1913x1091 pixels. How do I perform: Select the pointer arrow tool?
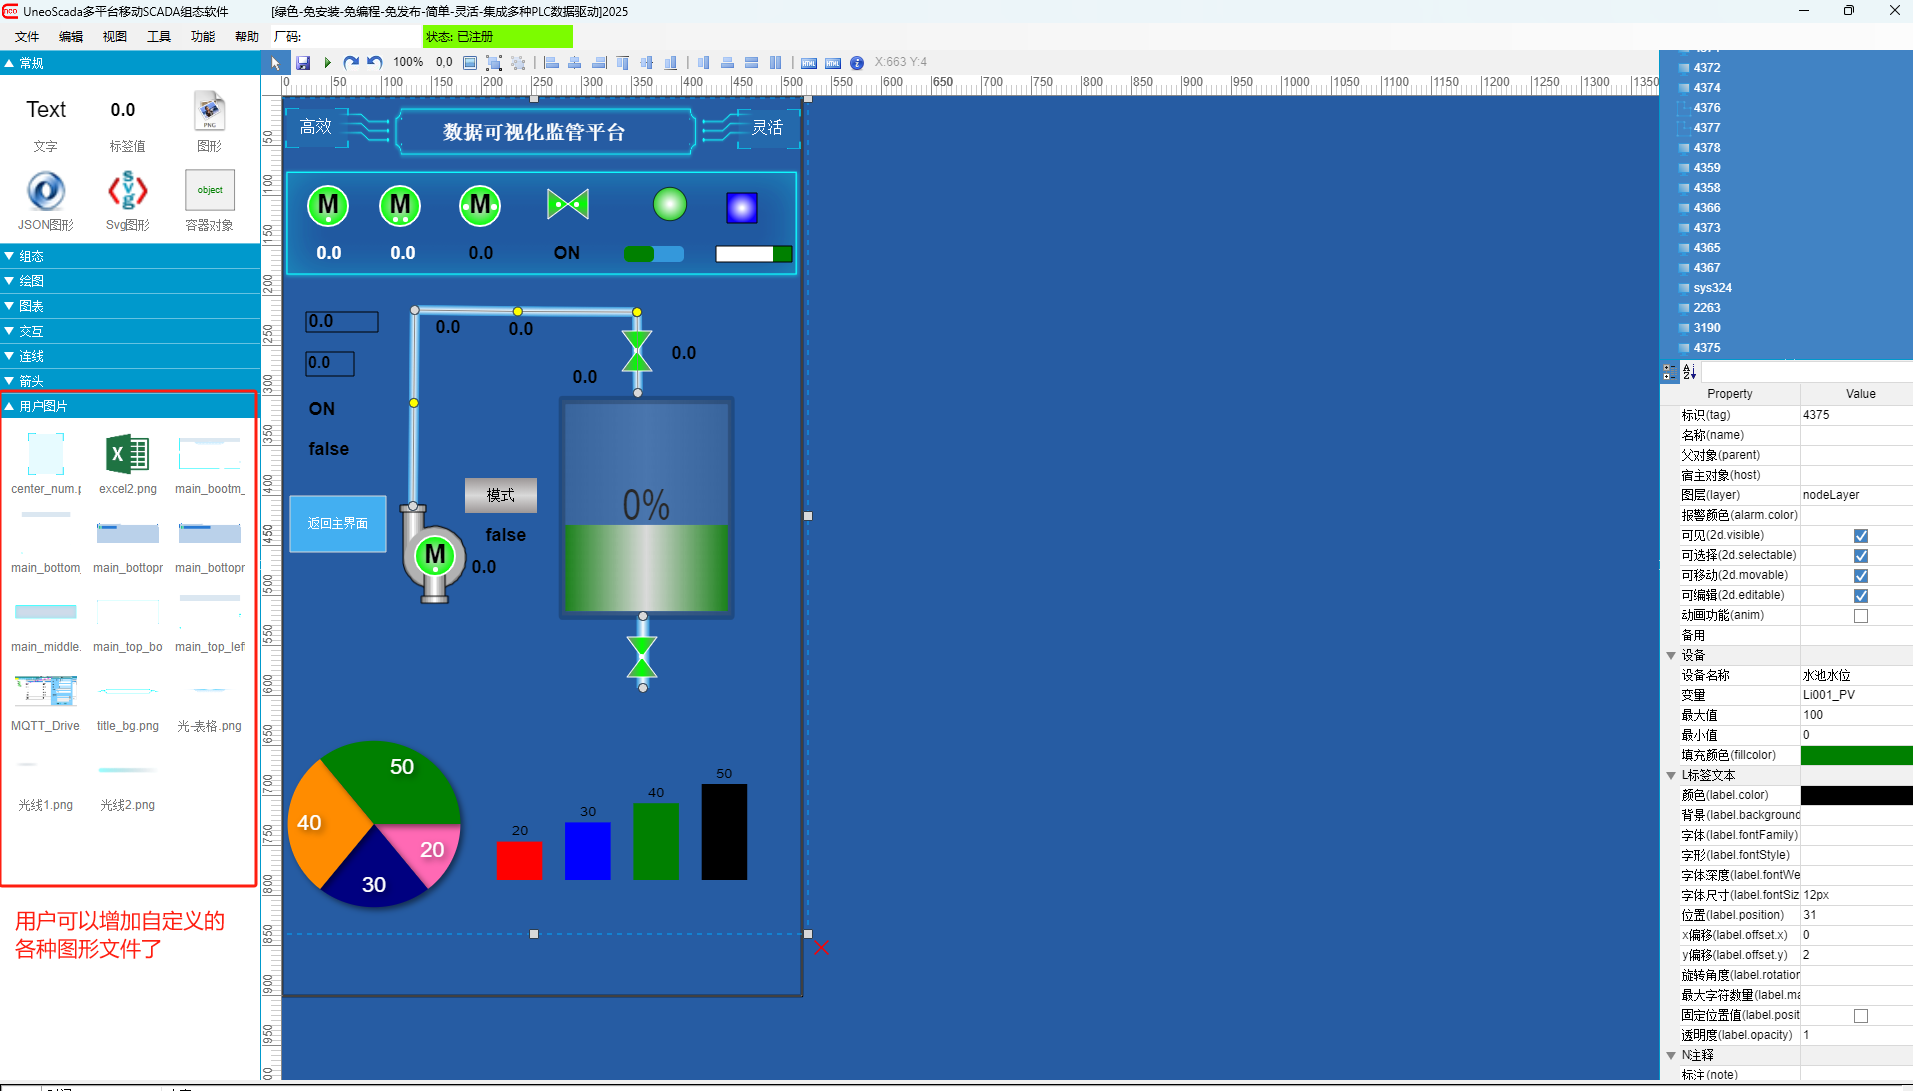click(x=276, y=63)
